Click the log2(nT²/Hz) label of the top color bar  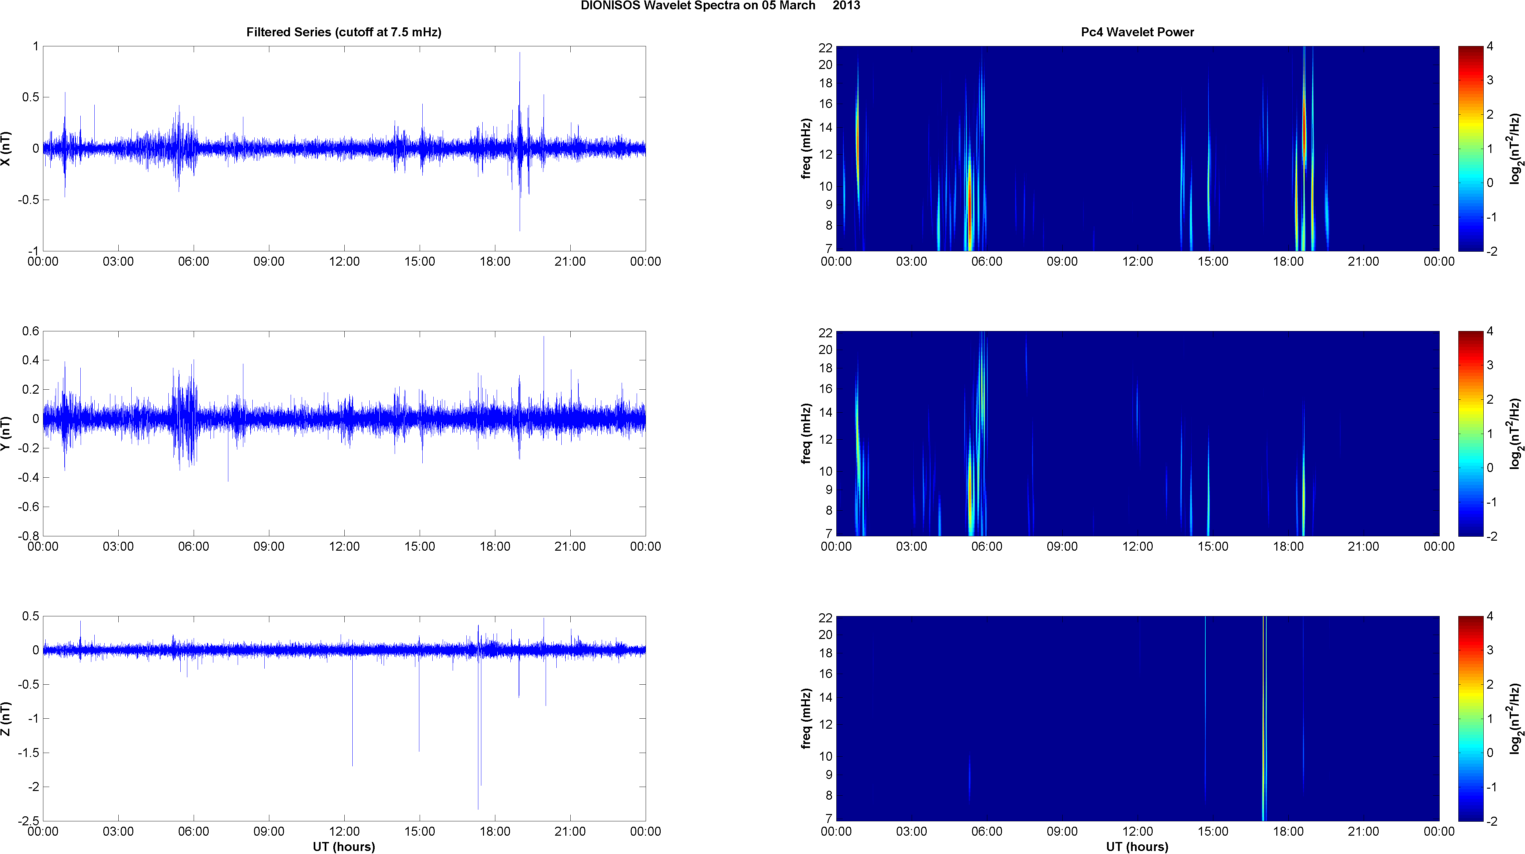click(1516, 148)
